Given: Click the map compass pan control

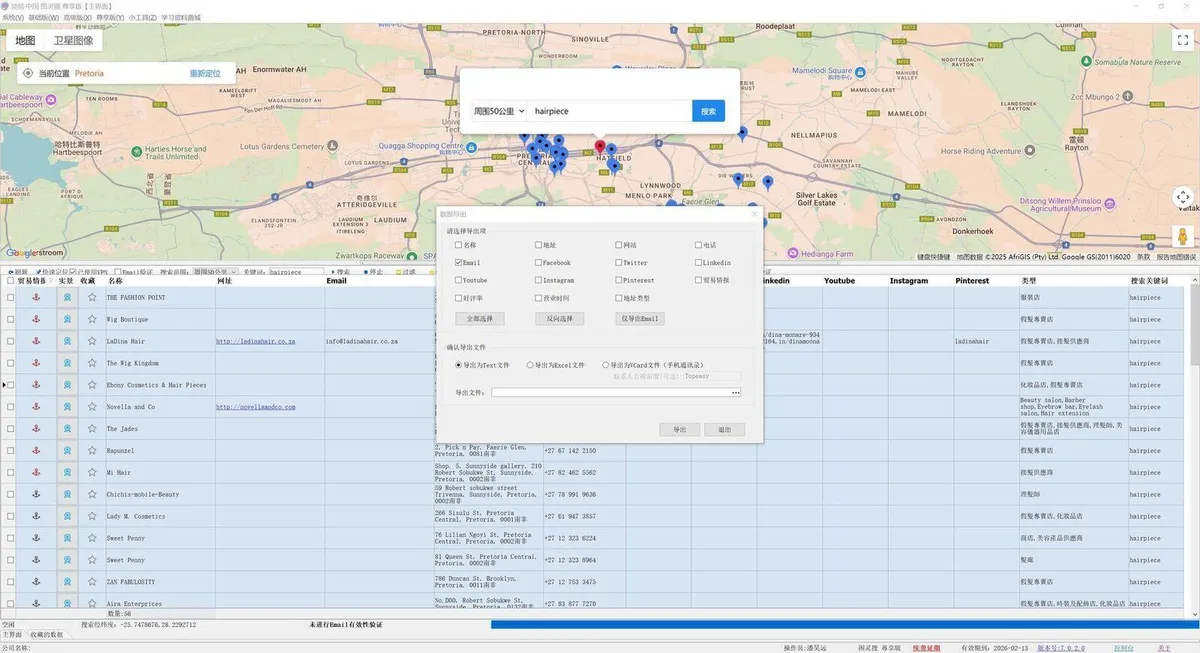Looking at the screenshot, I should point(1183,198).
